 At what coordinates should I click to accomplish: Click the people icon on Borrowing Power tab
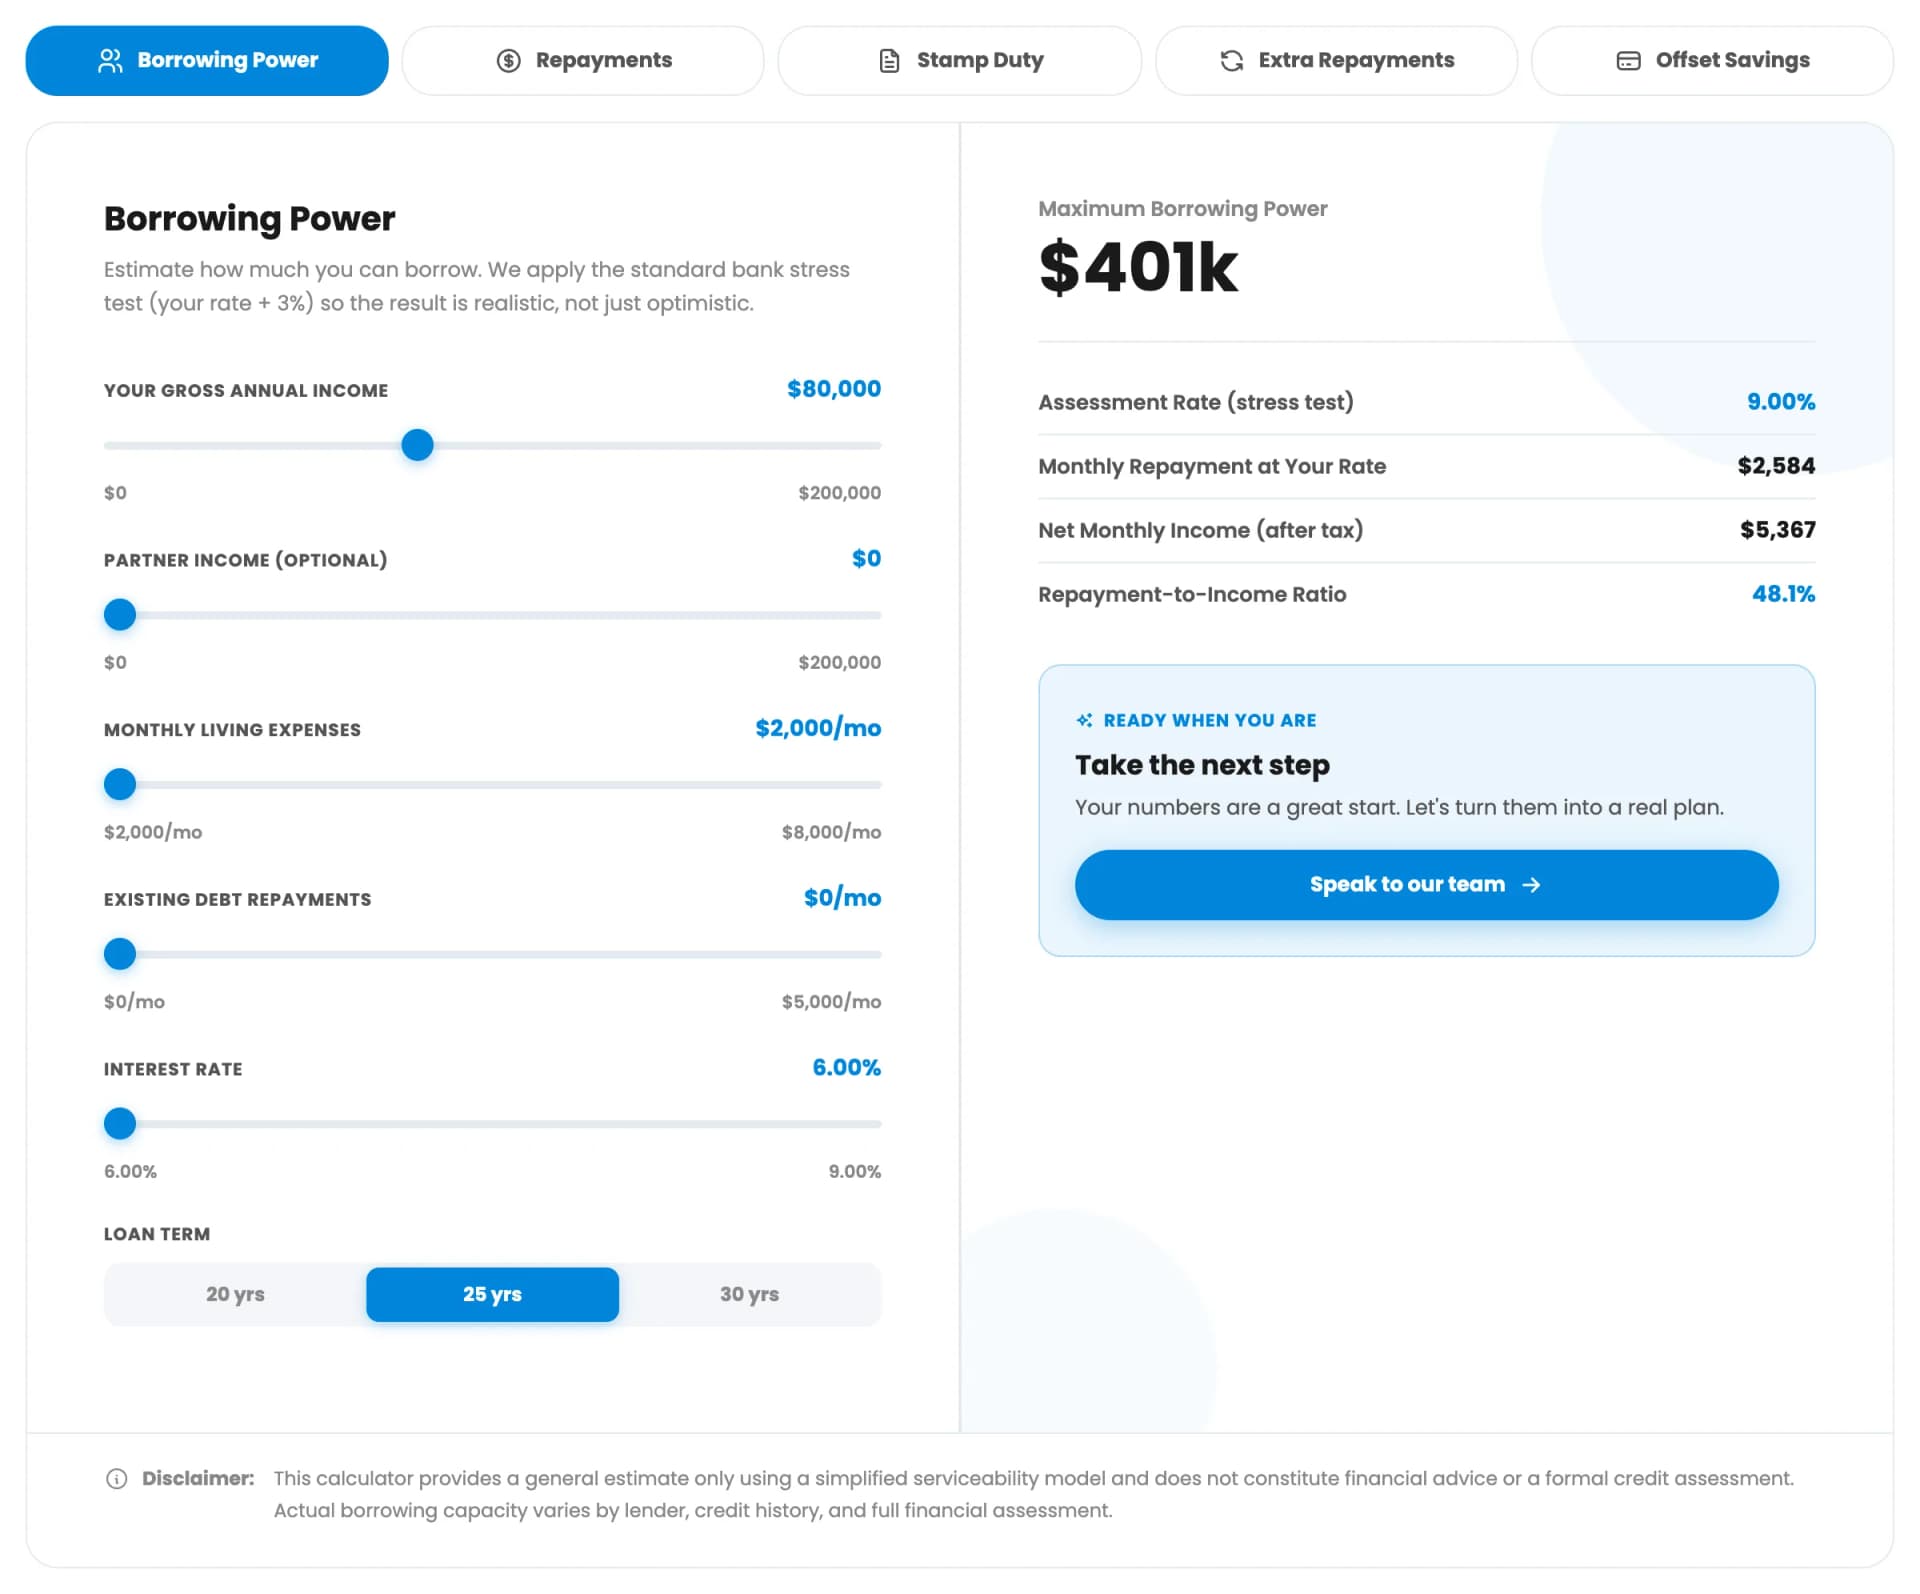tap(110, 61)
